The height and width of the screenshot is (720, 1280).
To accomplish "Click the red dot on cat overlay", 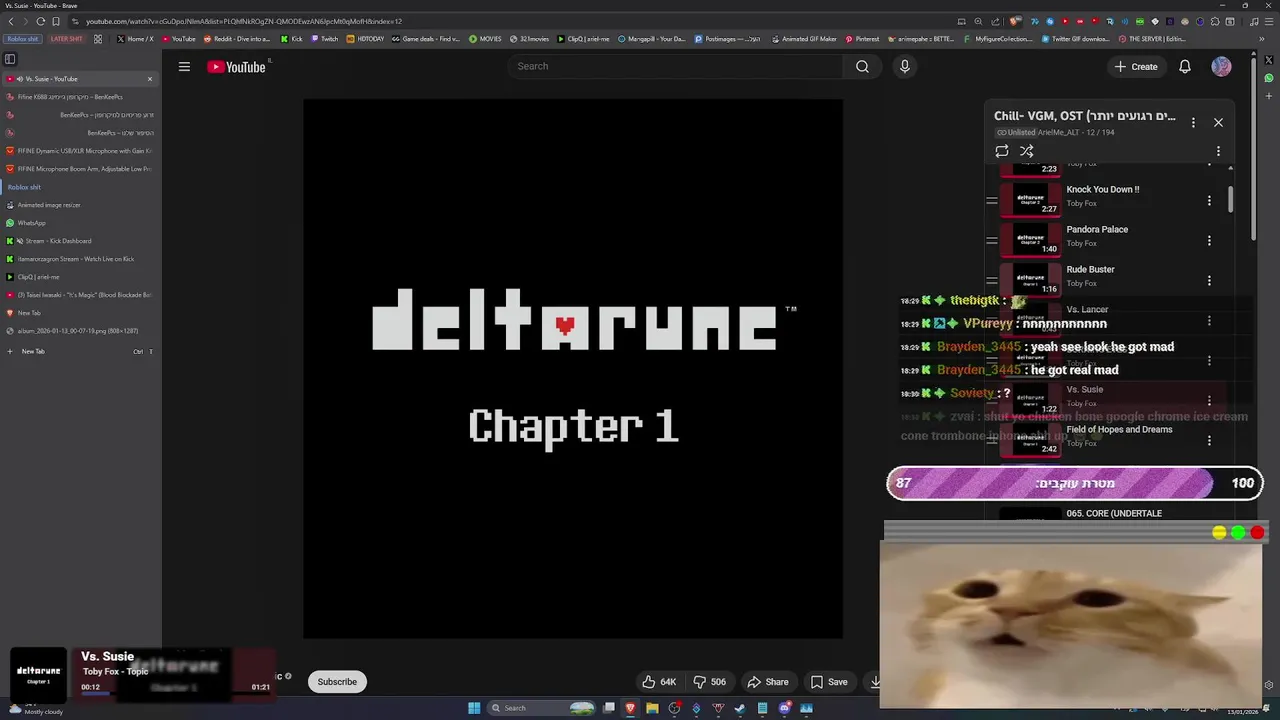I will [x=1257, y=533].
